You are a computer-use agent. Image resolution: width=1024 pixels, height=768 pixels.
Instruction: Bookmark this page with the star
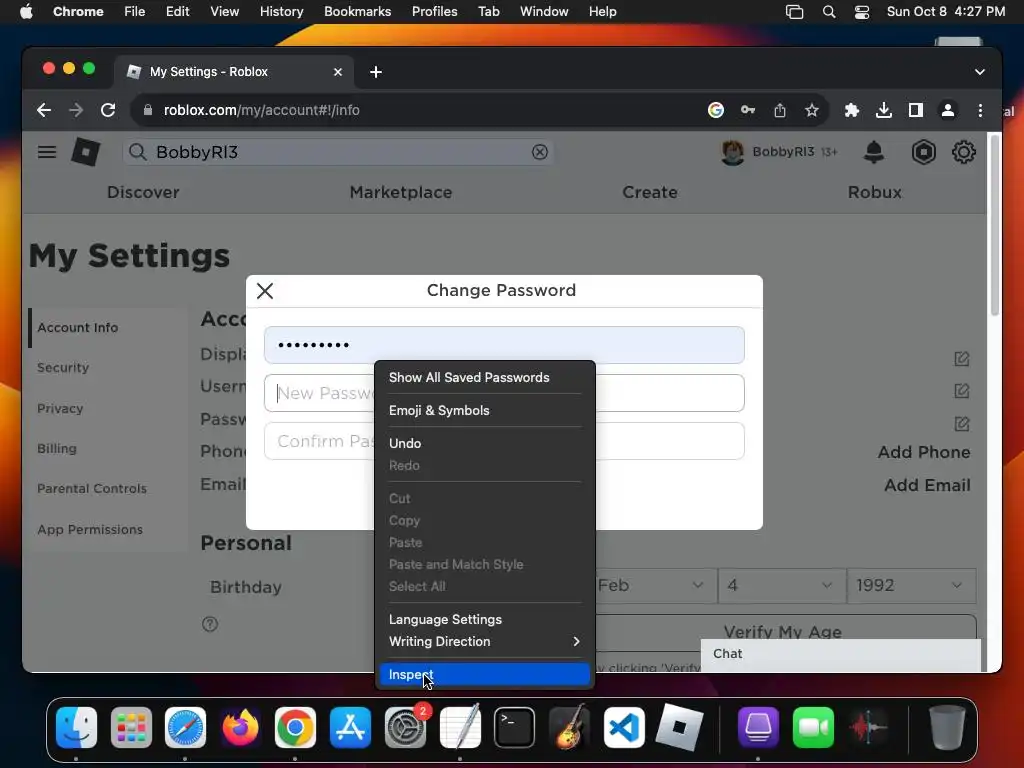coord(812,110)
